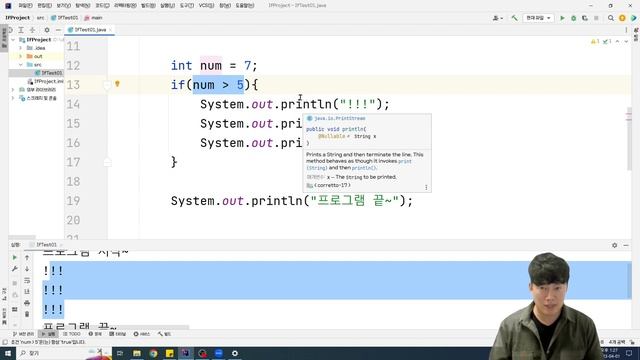The width and height of the screenshot is (640, 360).
Task: Start debugging with the bug icon
Action: (x=573, y=18)
